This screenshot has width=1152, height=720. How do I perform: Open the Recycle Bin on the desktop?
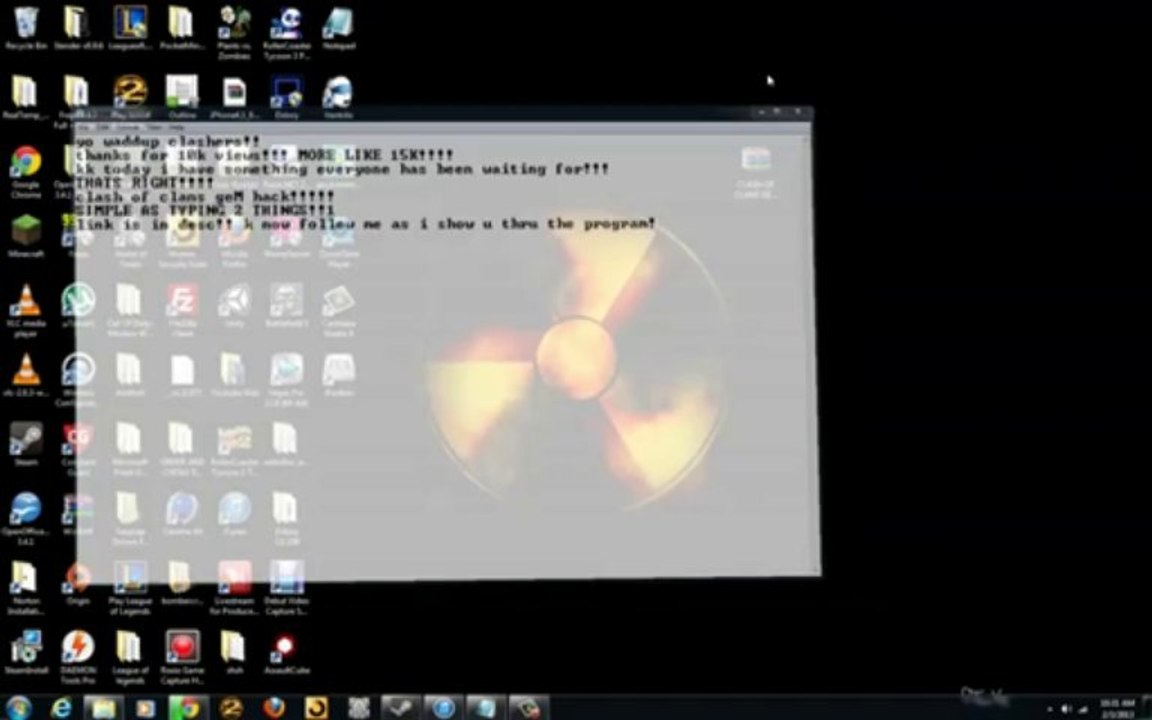click(x=26, y=28)
